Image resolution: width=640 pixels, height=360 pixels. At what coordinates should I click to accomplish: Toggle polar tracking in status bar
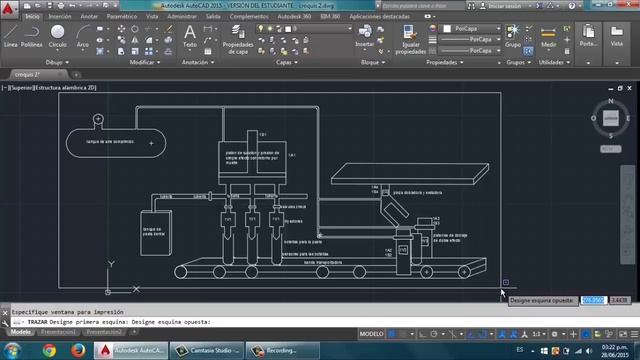(x=434, y=334)
